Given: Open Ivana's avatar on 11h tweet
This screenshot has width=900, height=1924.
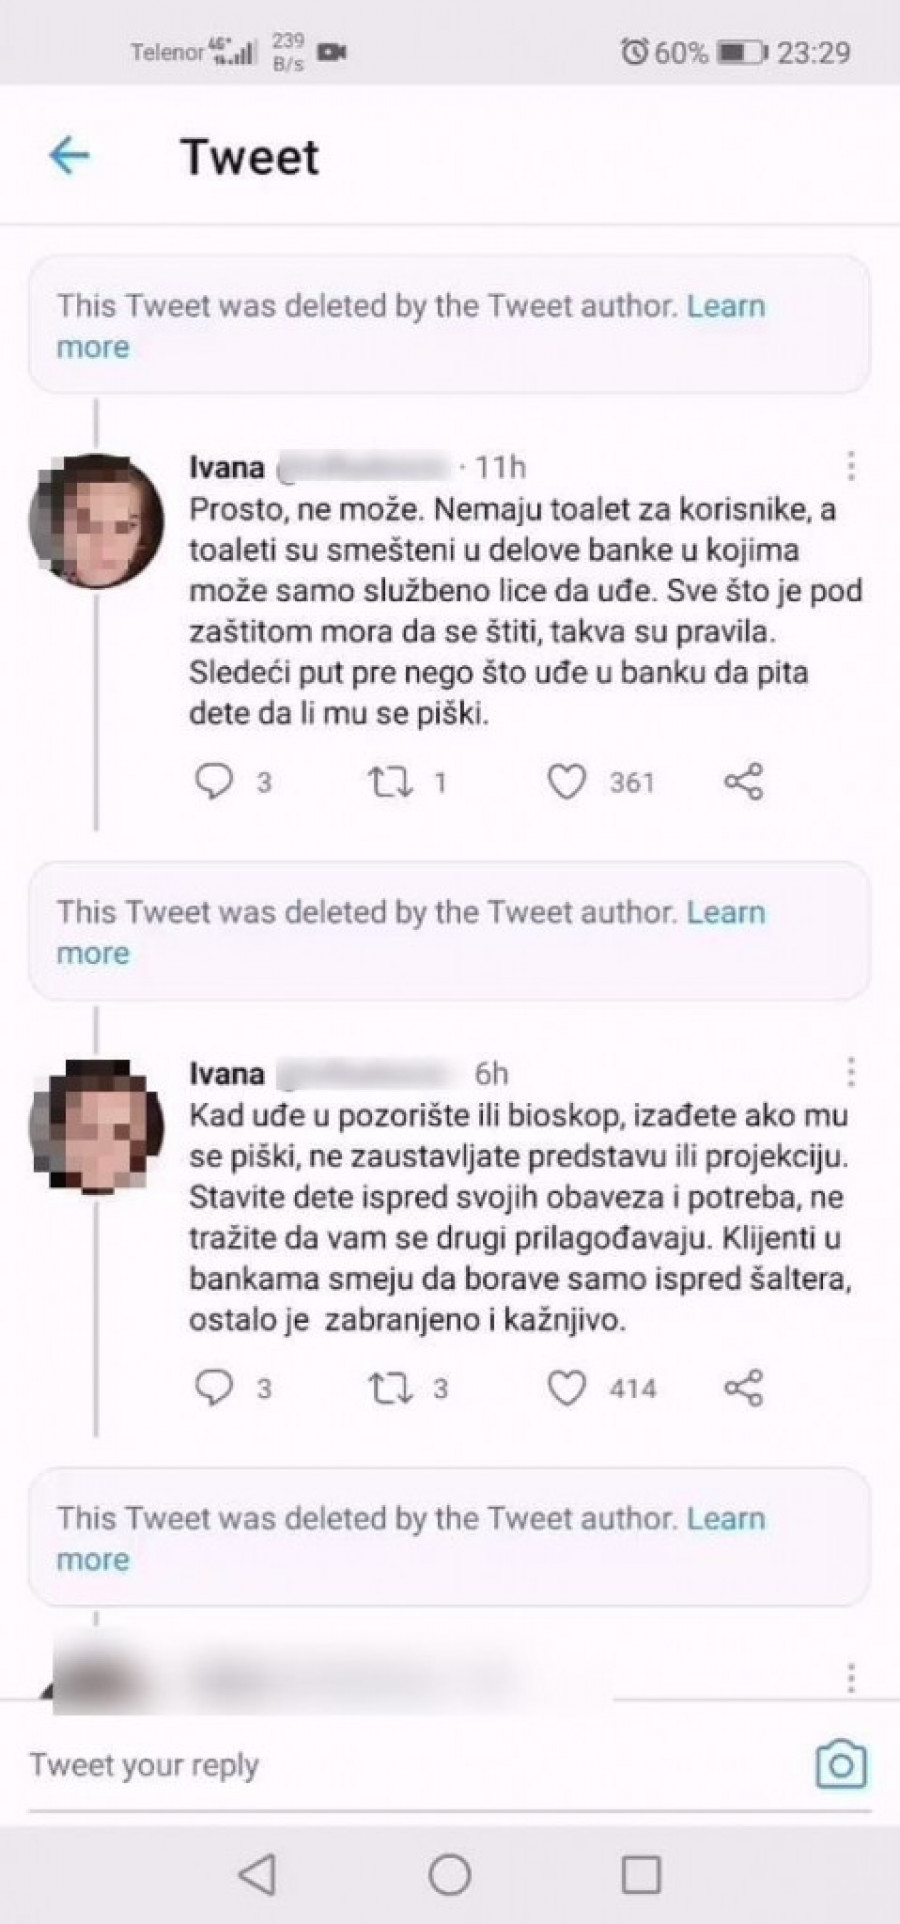Looking at the screenshot, I should 96,520.
